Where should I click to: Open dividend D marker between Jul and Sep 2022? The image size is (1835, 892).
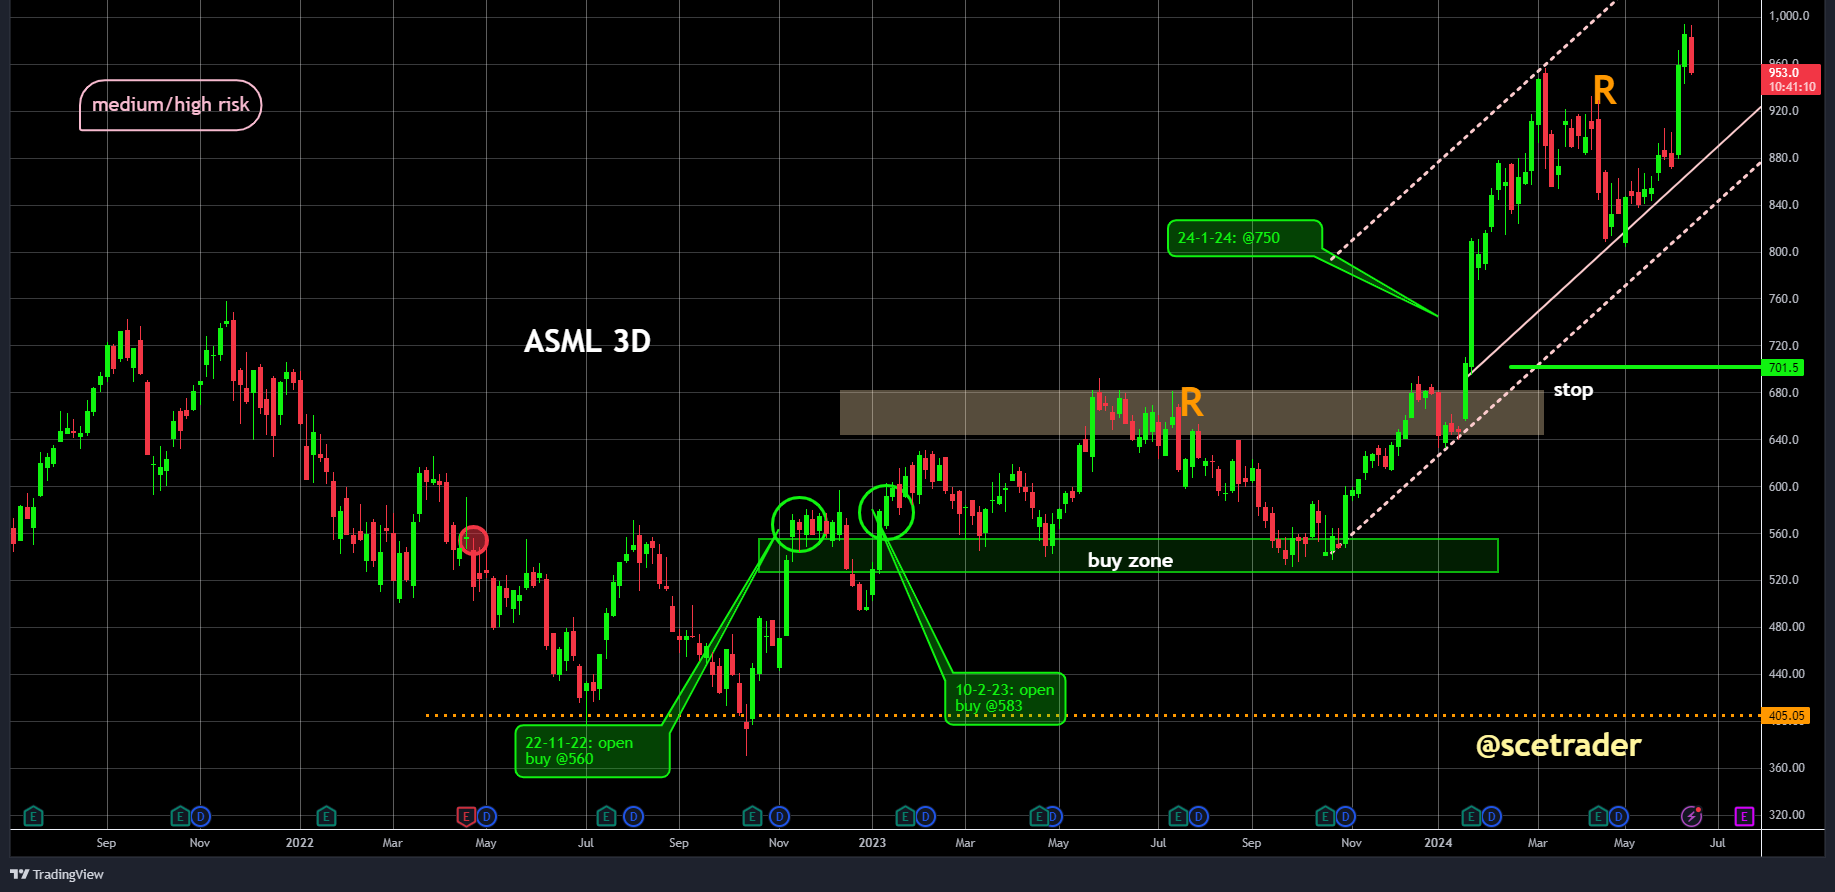coord(633,817)
